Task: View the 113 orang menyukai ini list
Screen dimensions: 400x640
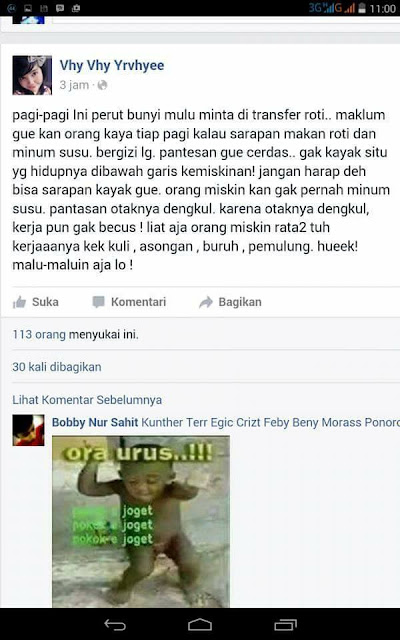Action: [x=76, y=335]
